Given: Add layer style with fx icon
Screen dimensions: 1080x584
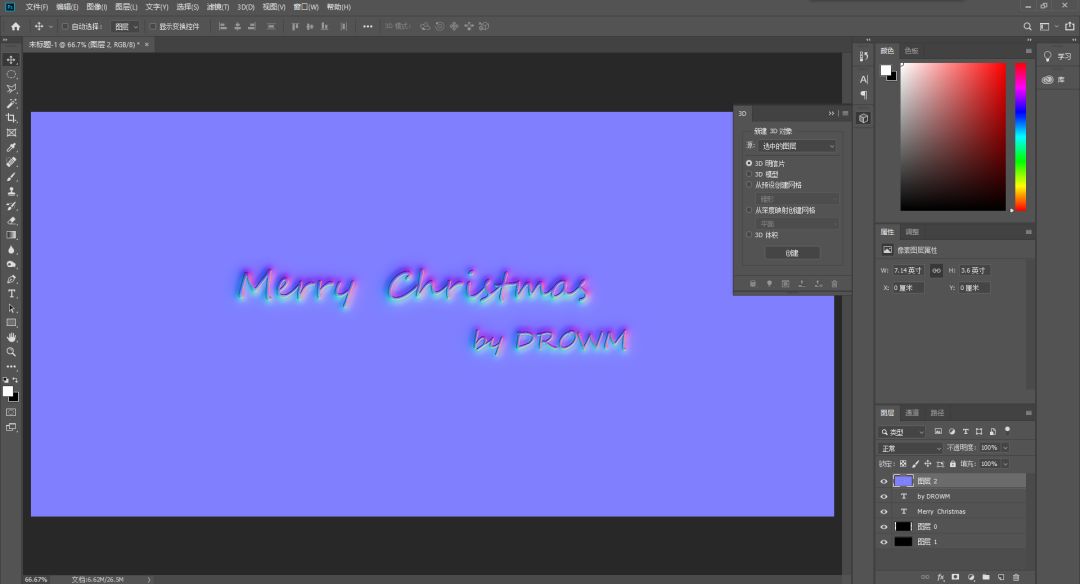Looking at the screenshot, I should [940, 577].
